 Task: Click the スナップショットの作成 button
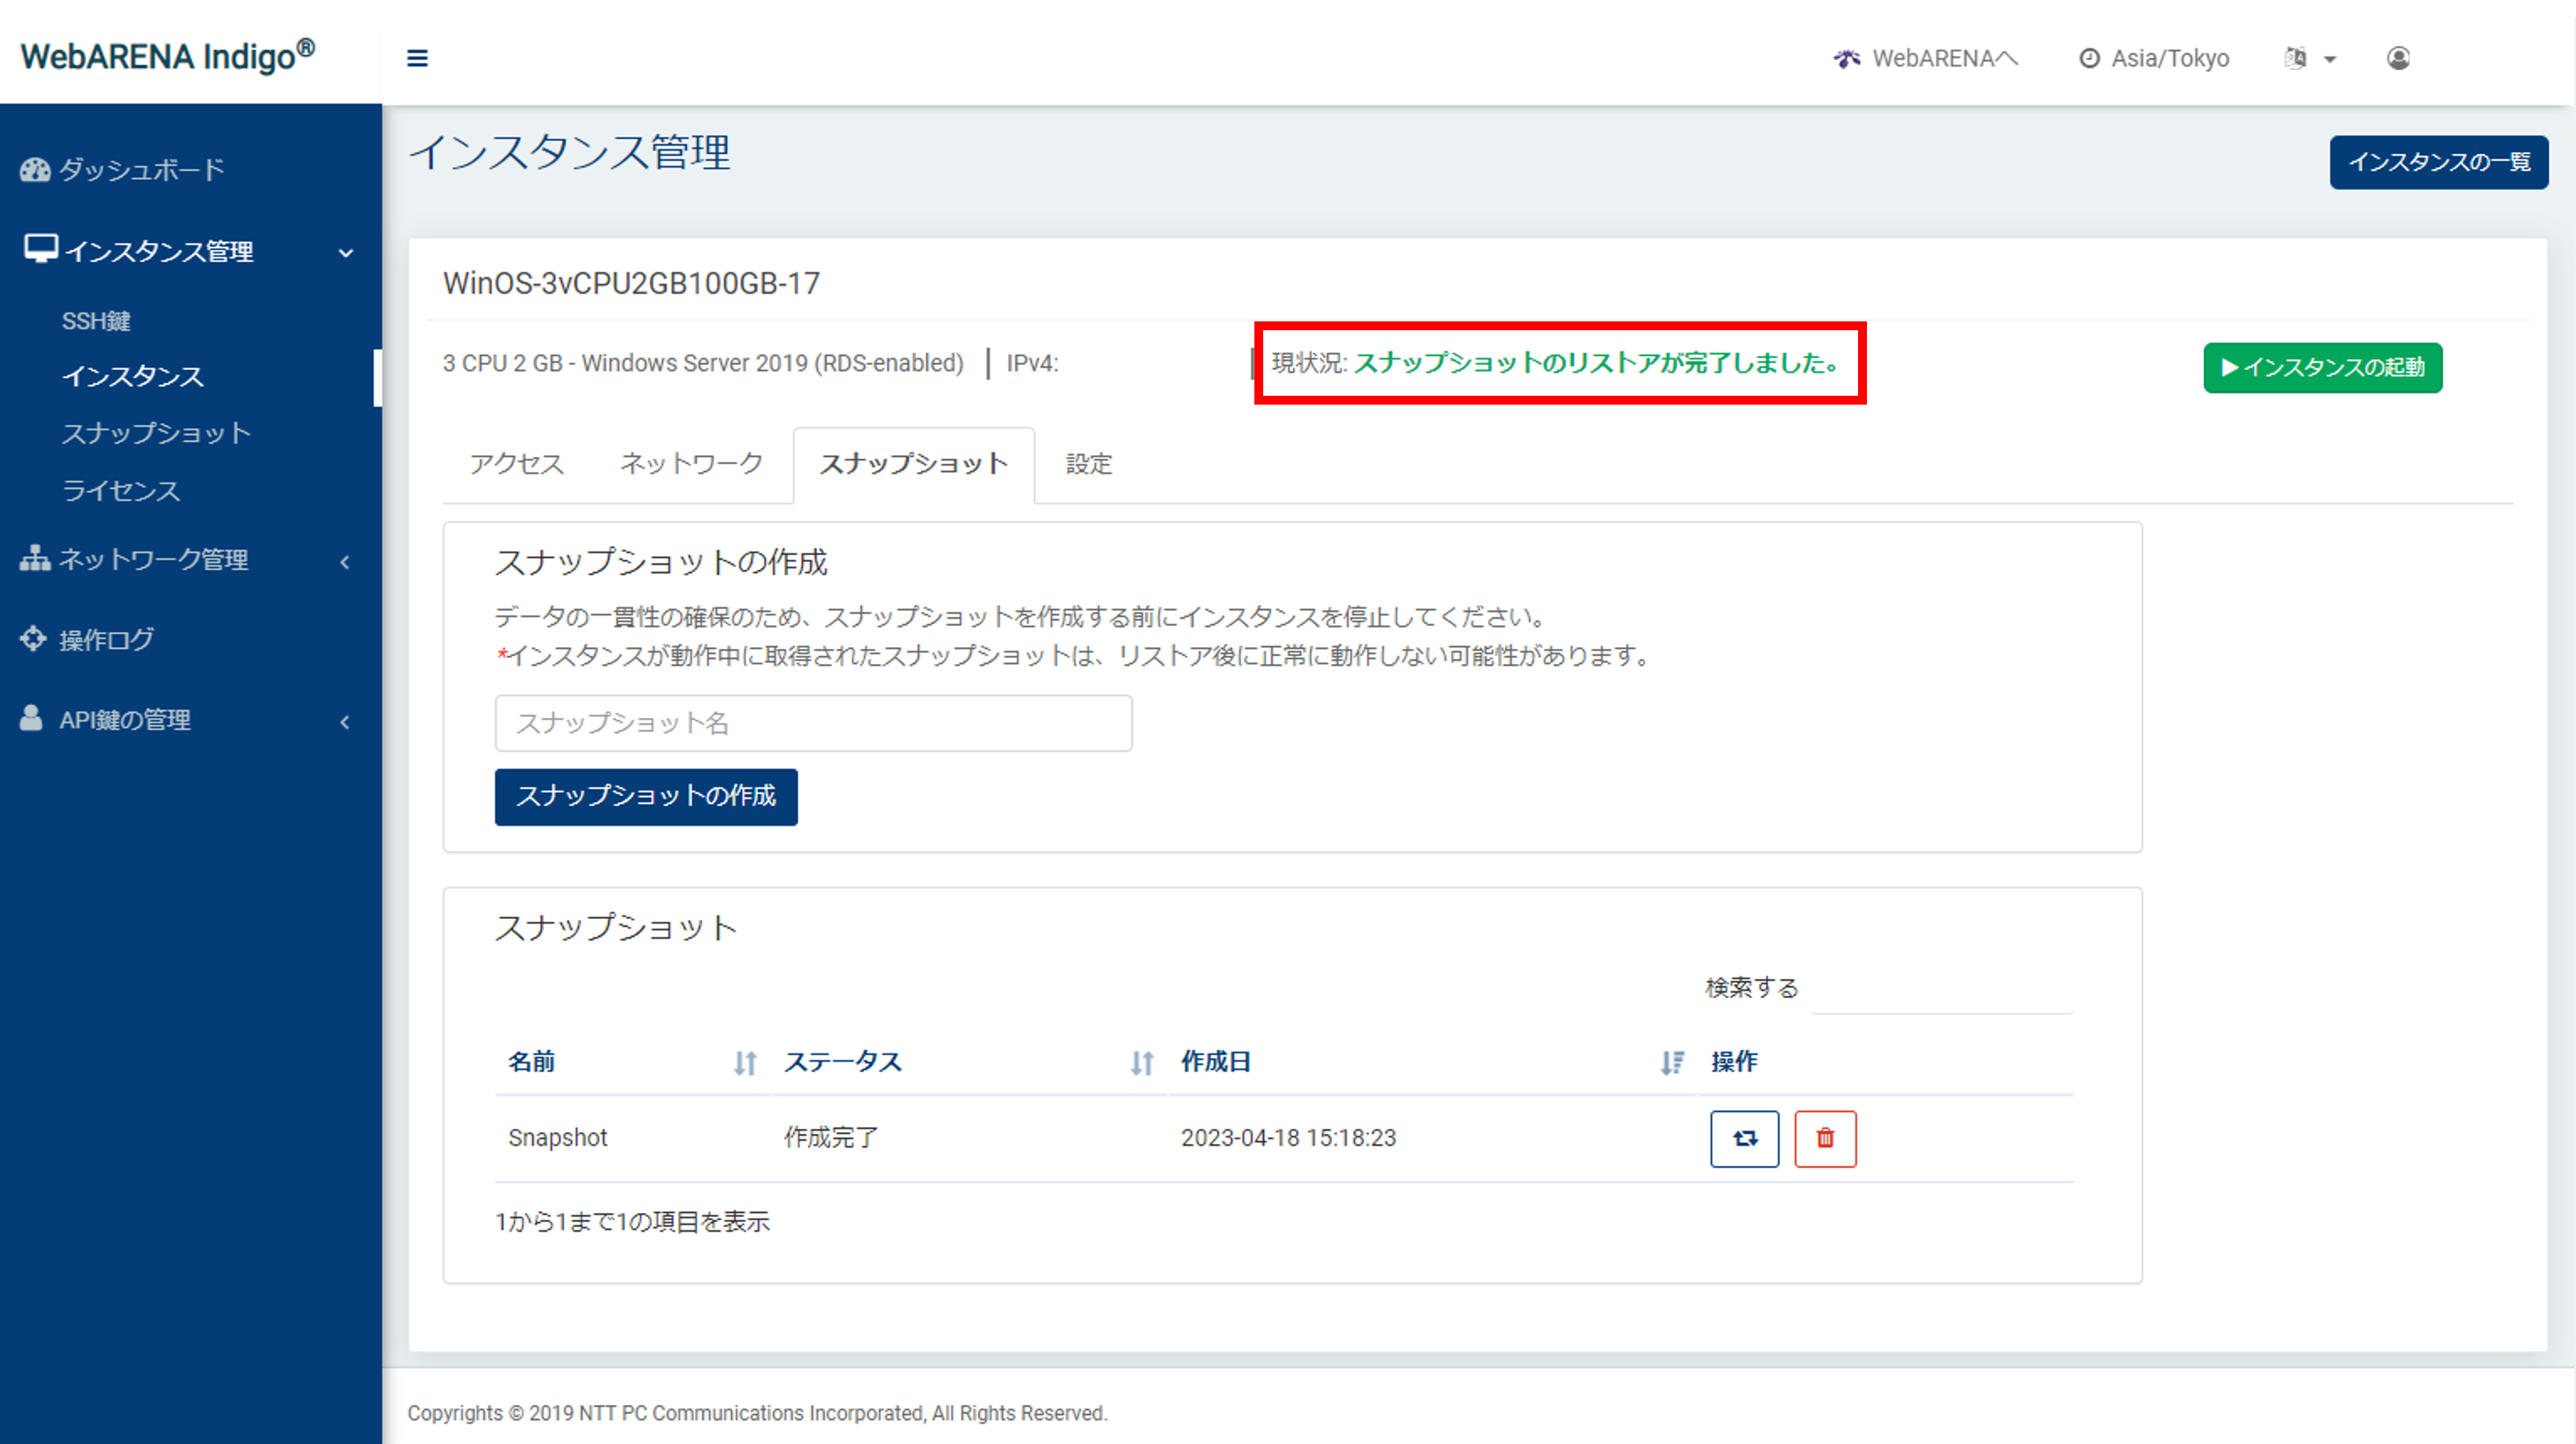(x=646, y=796)
